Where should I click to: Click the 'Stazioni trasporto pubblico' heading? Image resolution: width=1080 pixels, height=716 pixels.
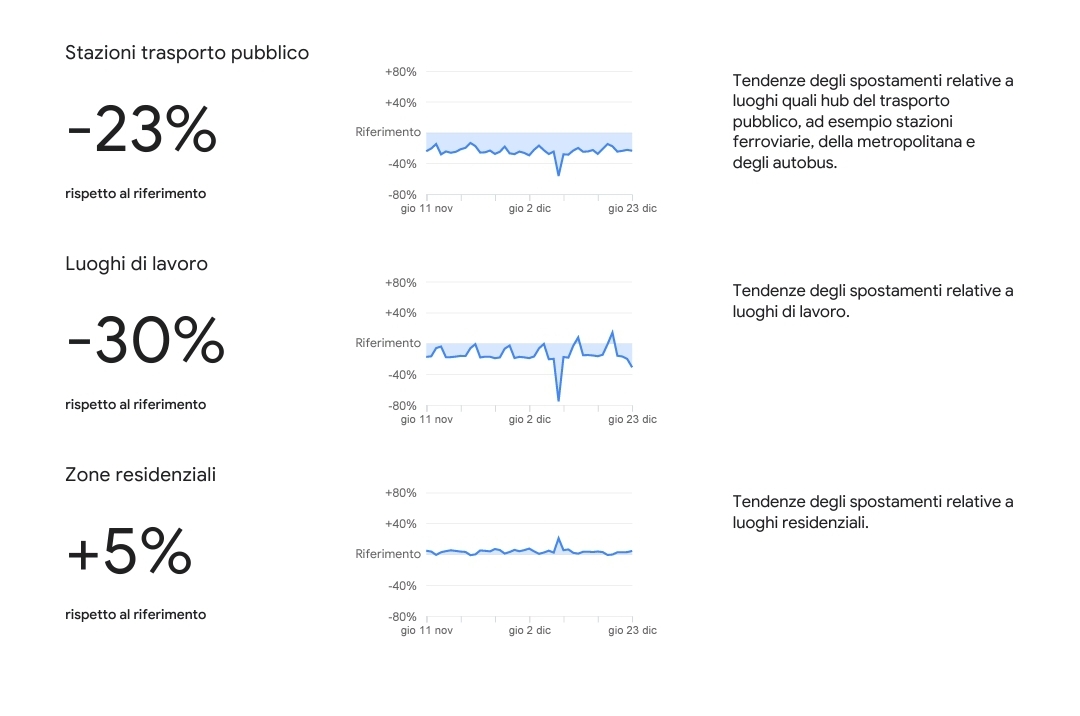tap(187, 53)
